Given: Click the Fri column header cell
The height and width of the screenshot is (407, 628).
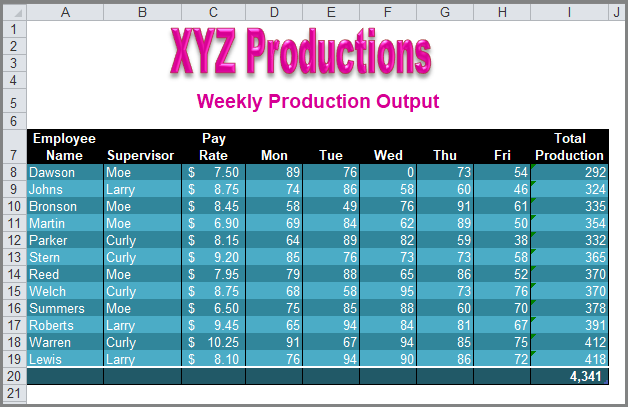Looking at the screenshot, I should point(502,147).
